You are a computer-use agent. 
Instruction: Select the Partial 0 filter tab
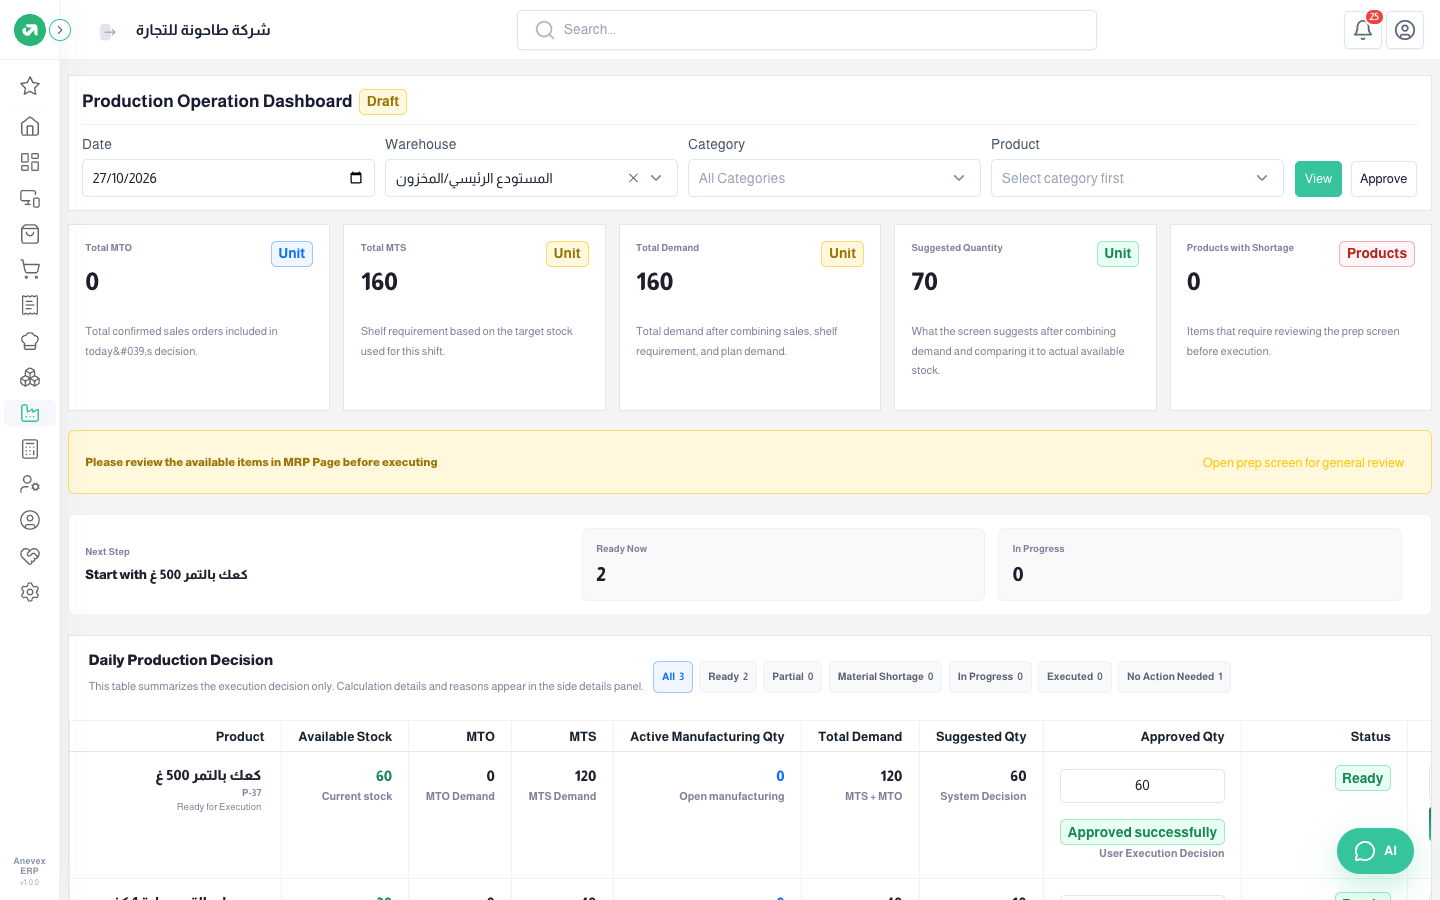point(792,677)
